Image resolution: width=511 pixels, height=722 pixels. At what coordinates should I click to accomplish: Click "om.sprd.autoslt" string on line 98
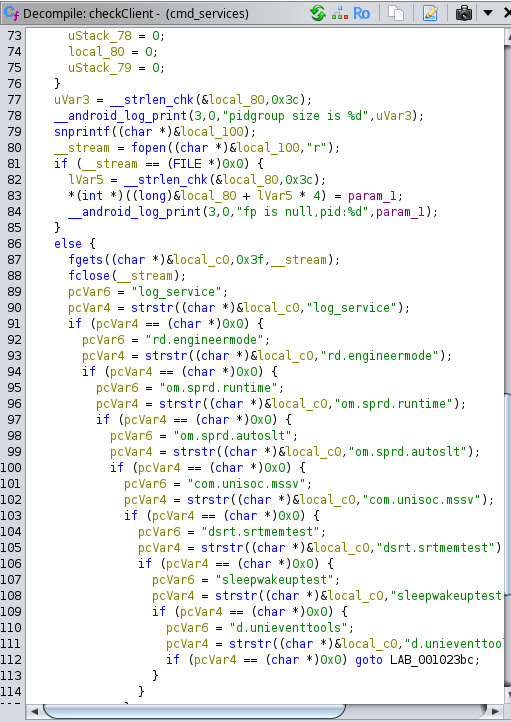233,436
